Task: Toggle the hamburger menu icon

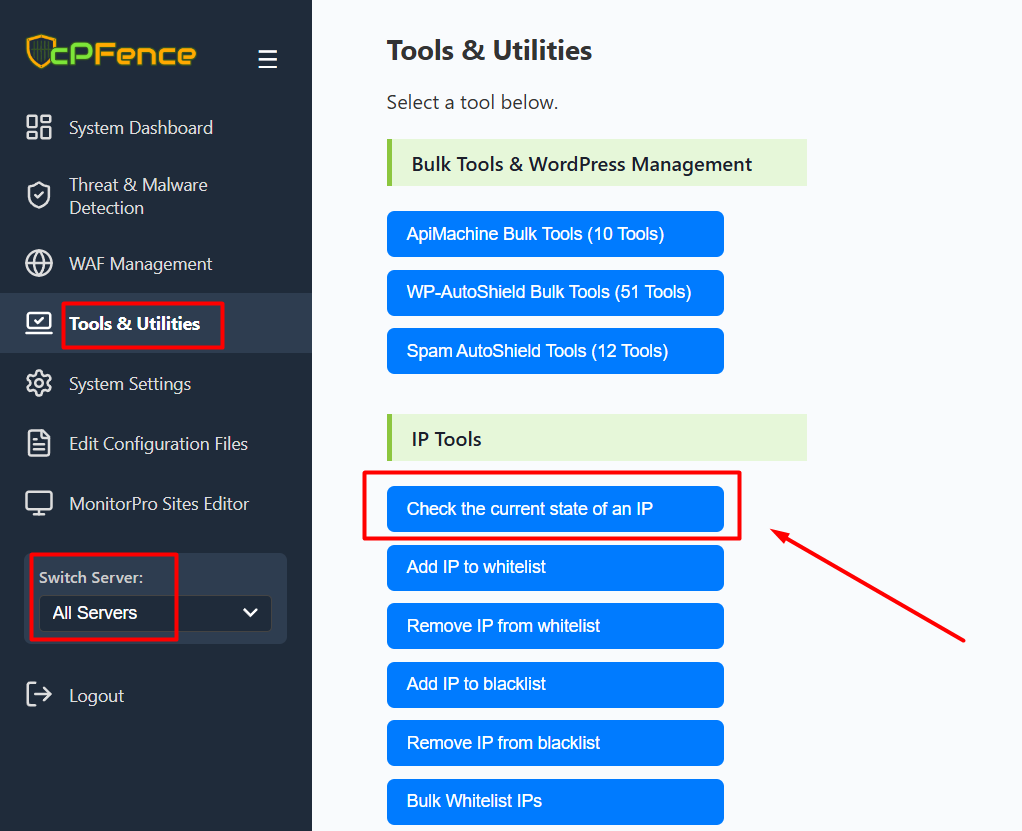Action: pos(267,59)
